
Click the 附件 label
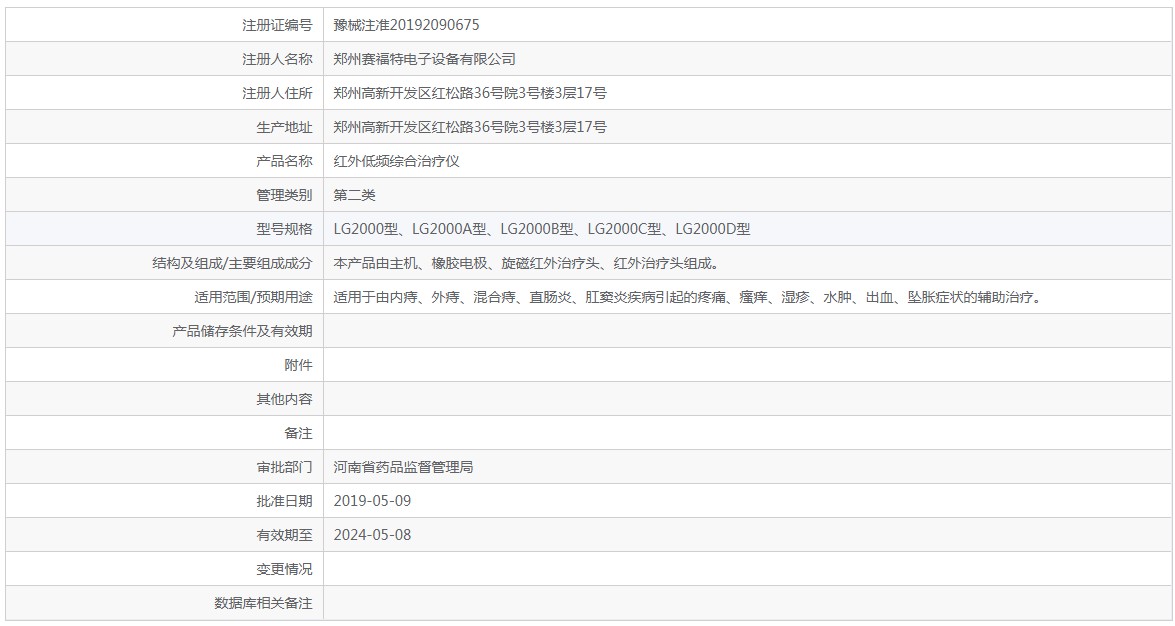pyautogui.click(x=298, y=365)
